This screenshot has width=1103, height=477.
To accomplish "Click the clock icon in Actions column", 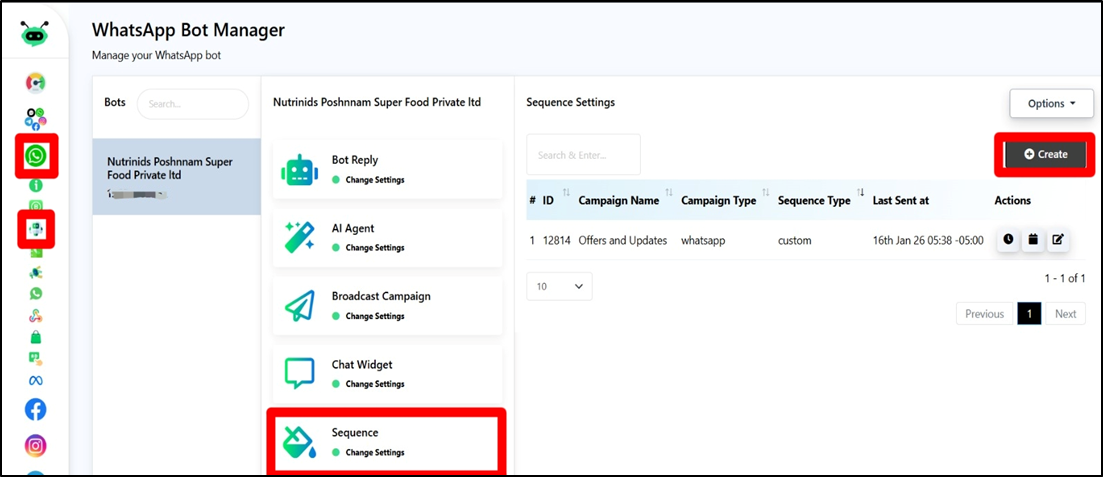I will 1008,240.
